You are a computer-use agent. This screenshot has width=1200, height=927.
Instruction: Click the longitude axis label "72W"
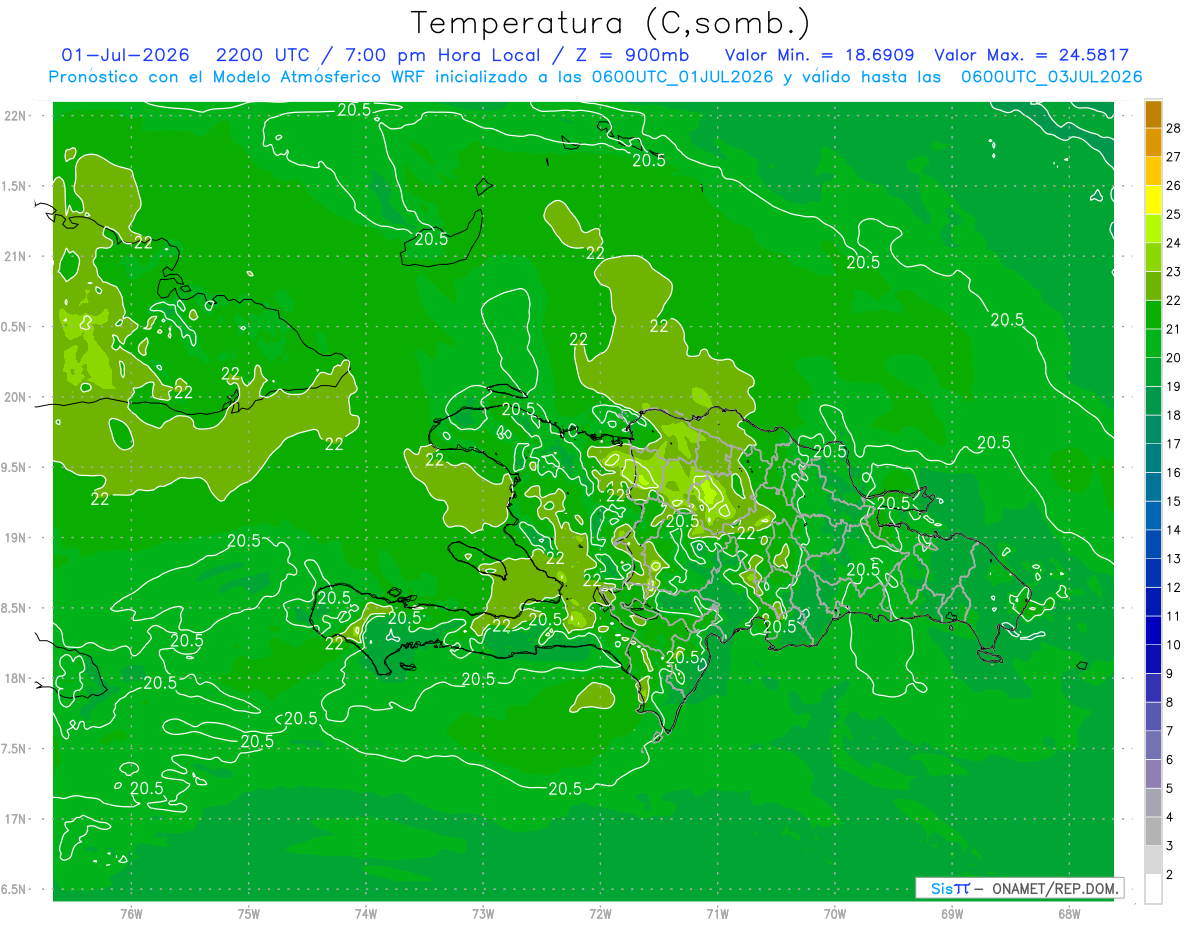pyautogui.click(x=600, y=913)
